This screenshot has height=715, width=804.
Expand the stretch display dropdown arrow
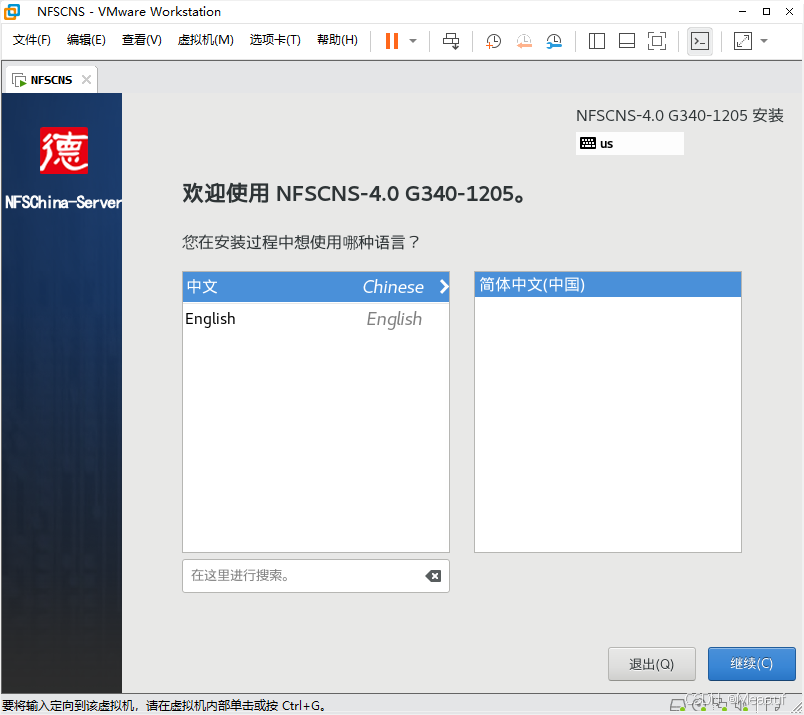click(764, 41)
